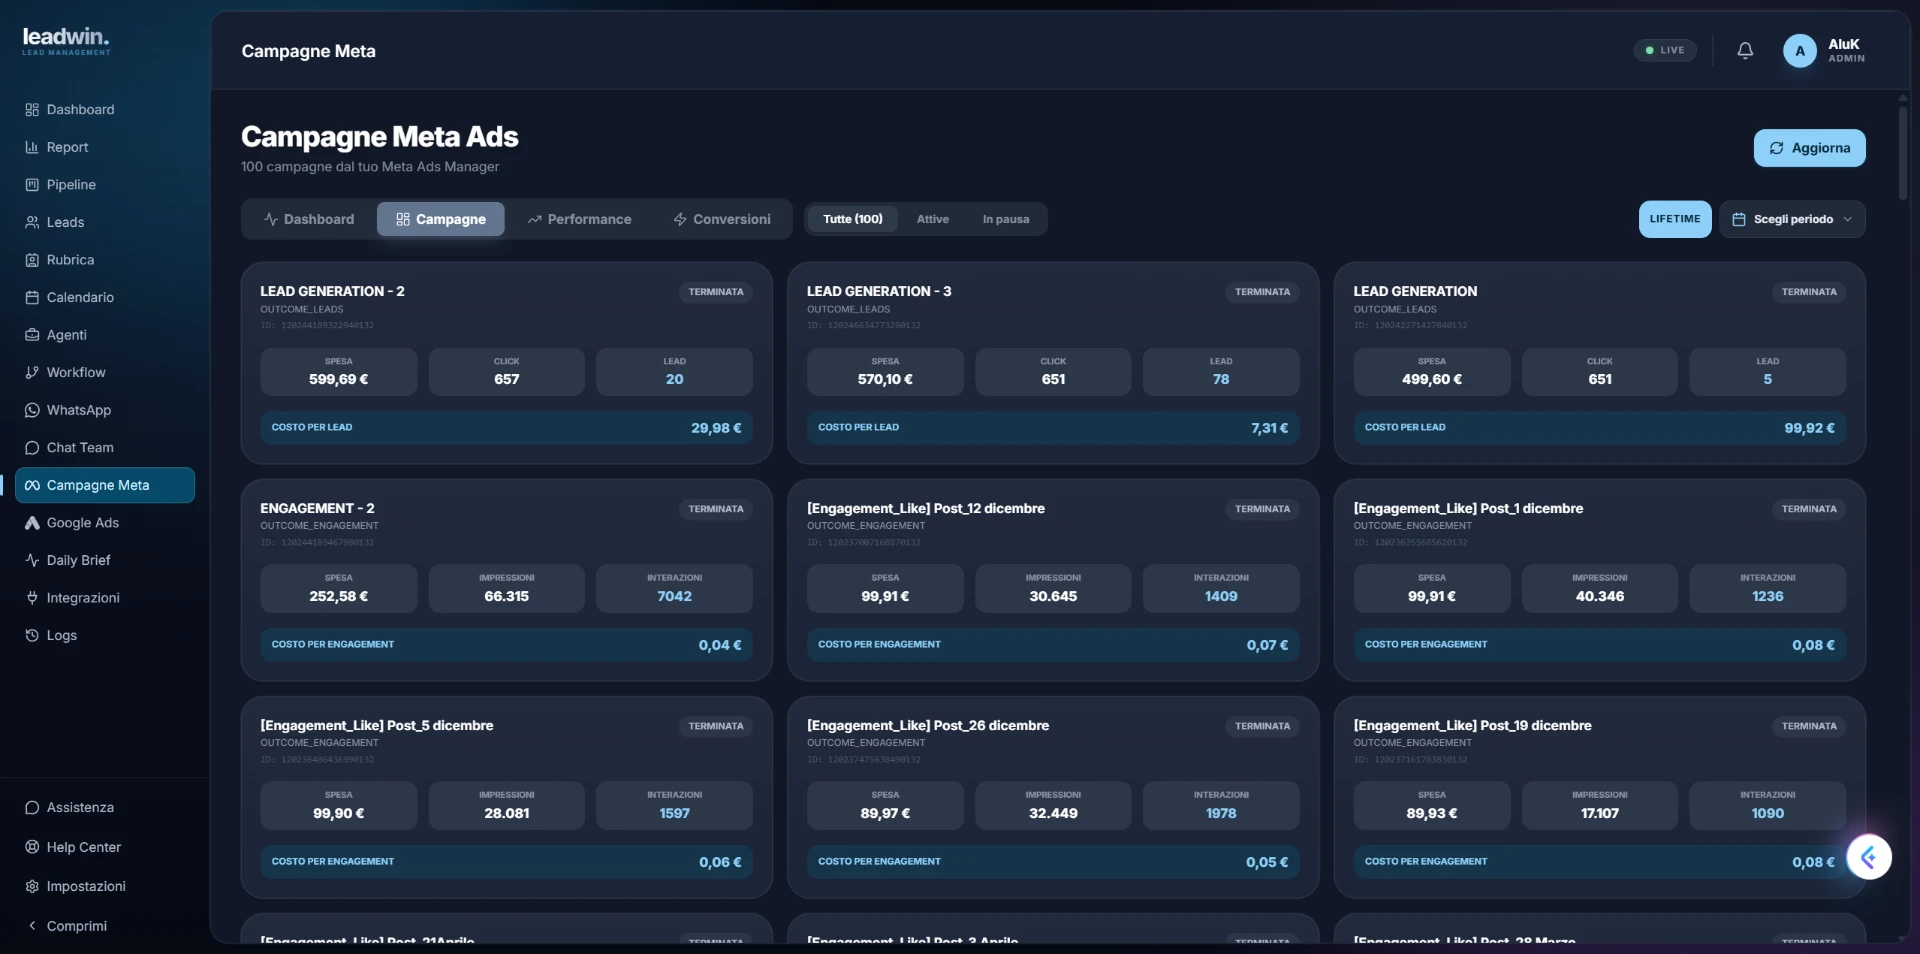Open the Calendario page
Viewport: 1920px width, 954px height.
104,297
